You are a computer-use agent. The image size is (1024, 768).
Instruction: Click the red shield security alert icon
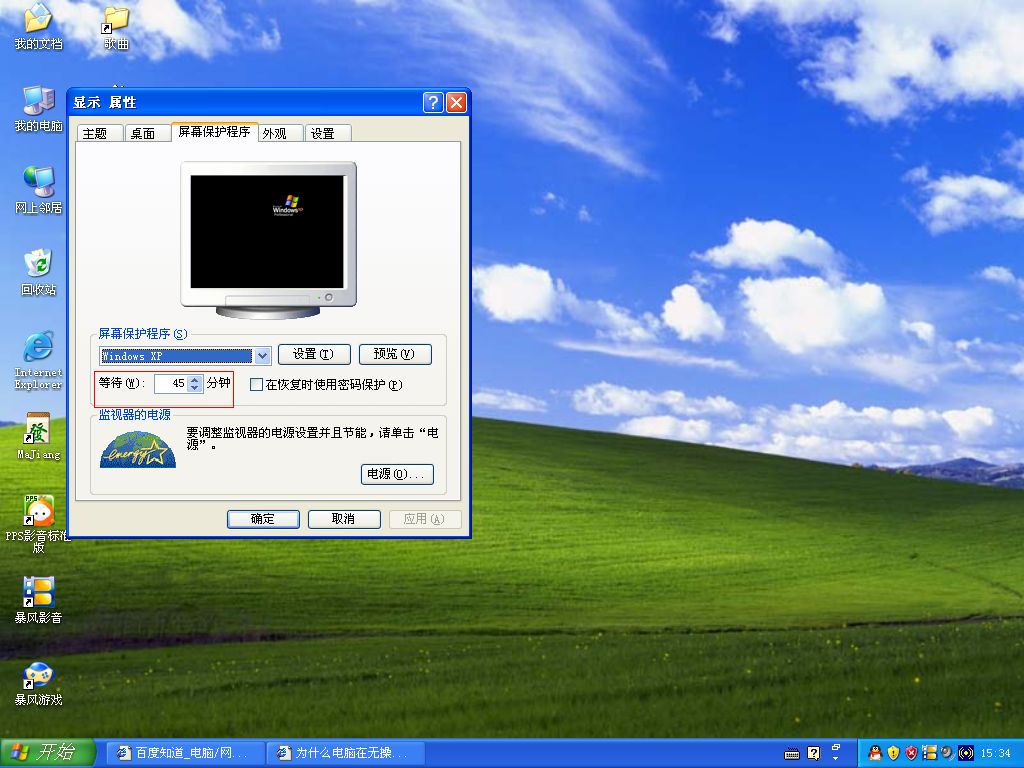[x=911, y=753]
